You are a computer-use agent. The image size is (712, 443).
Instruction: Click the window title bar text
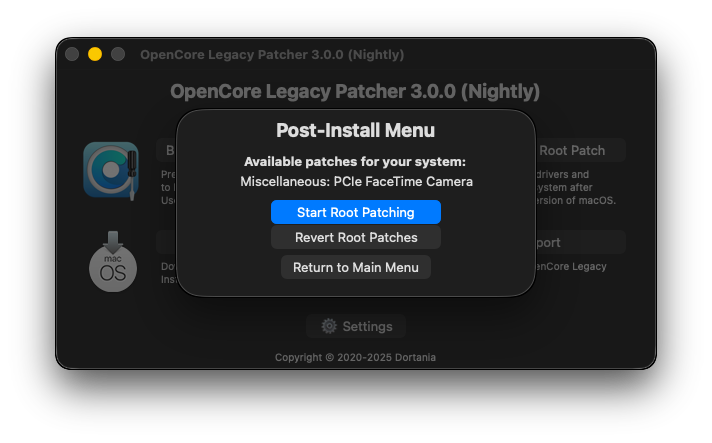coord(272,54)
